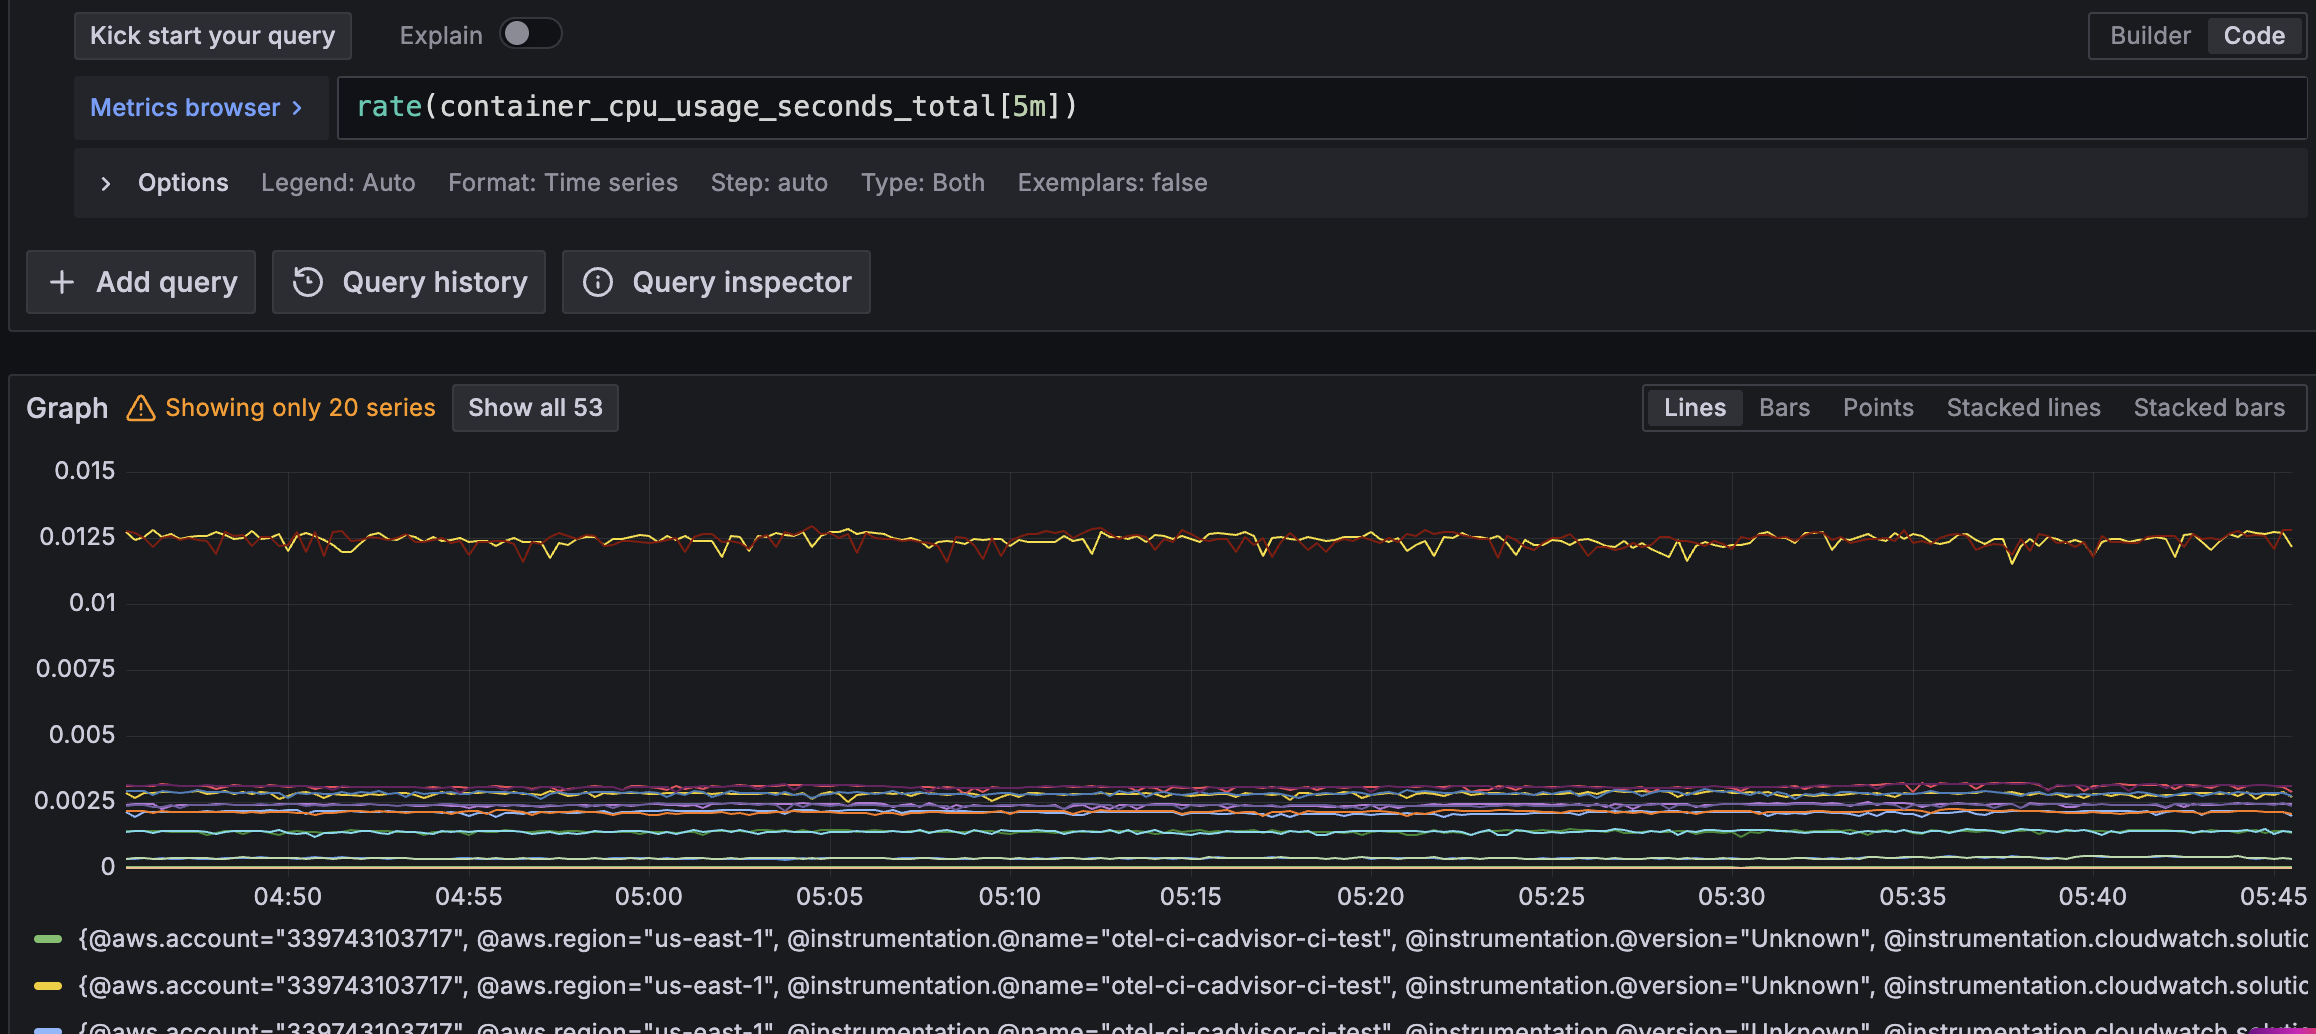Select the Code editor tab

pyautogui.click(x=2255, y=35)
